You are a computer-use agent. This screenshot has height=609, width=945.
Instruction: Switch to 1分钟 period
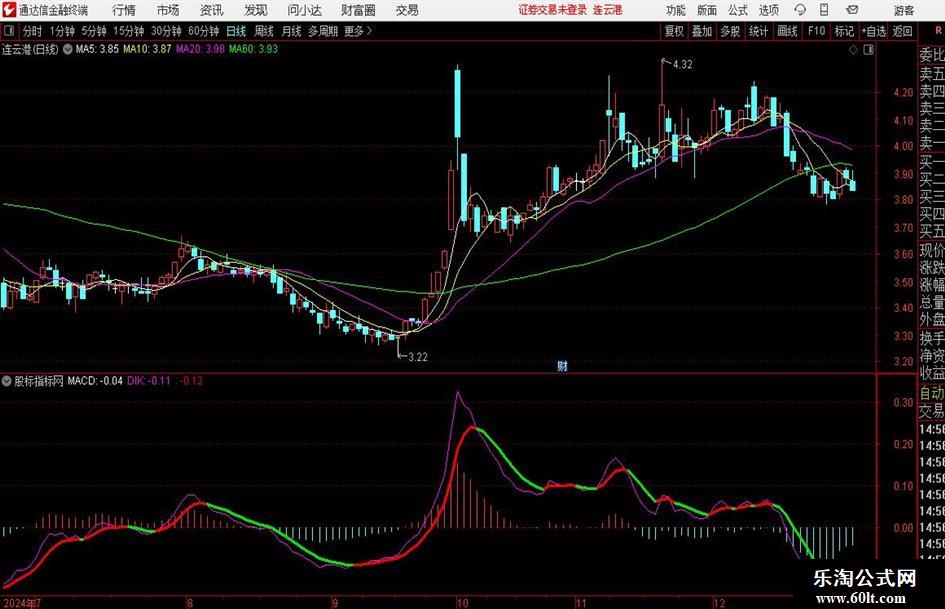tap(62, 31)
